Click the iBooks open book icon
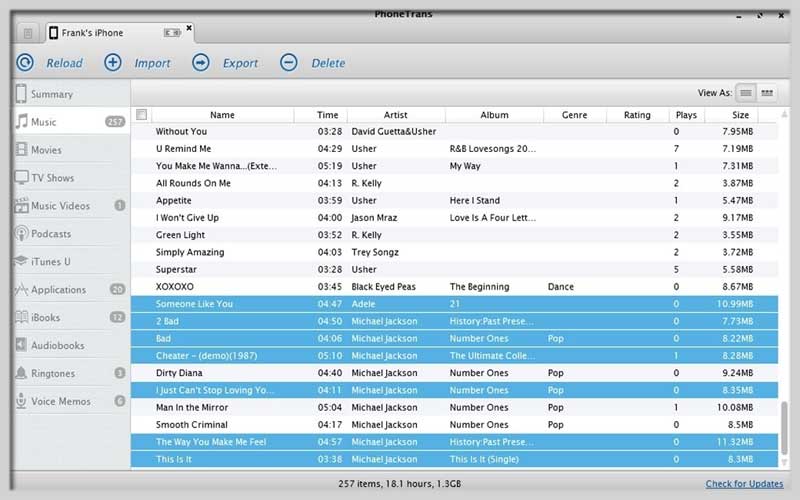Screen dimensions: 800x500 [21, 317]
